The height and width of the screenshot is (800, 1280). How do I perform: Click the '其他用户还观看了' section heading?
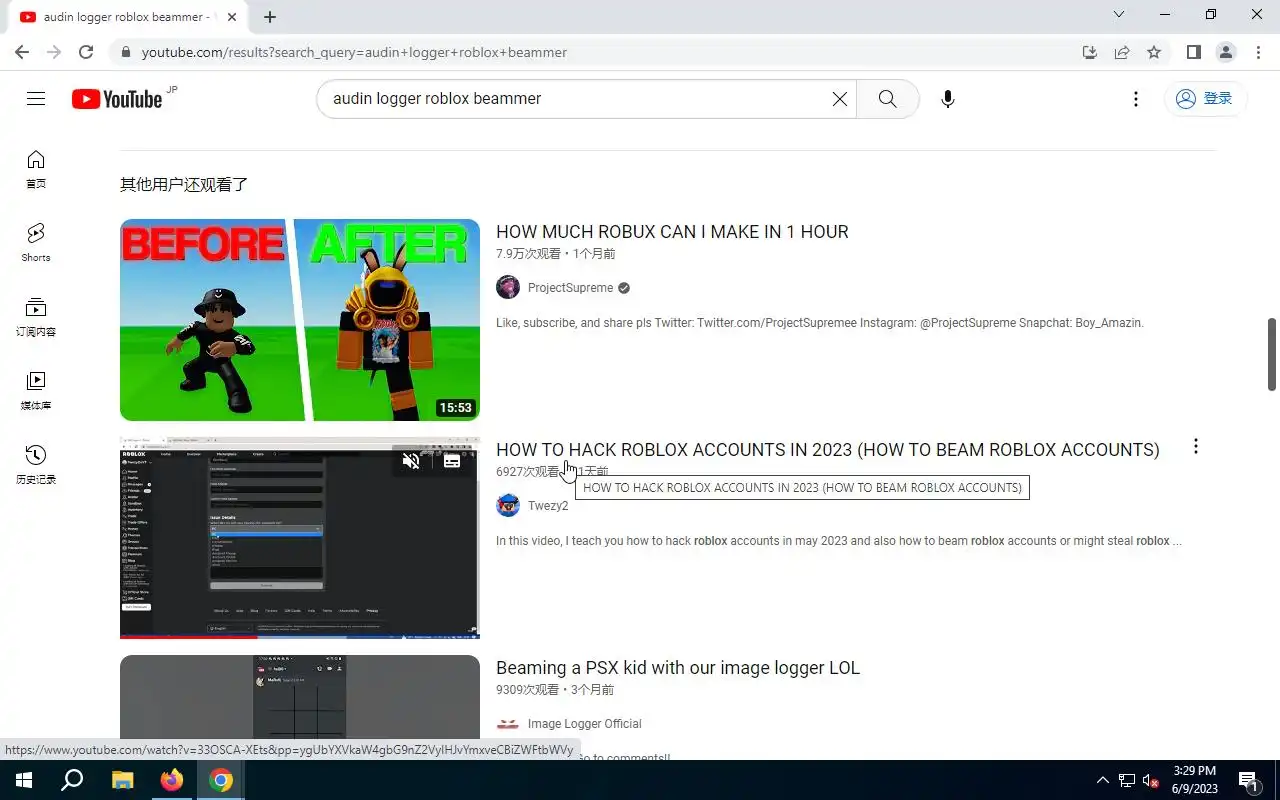184,184
